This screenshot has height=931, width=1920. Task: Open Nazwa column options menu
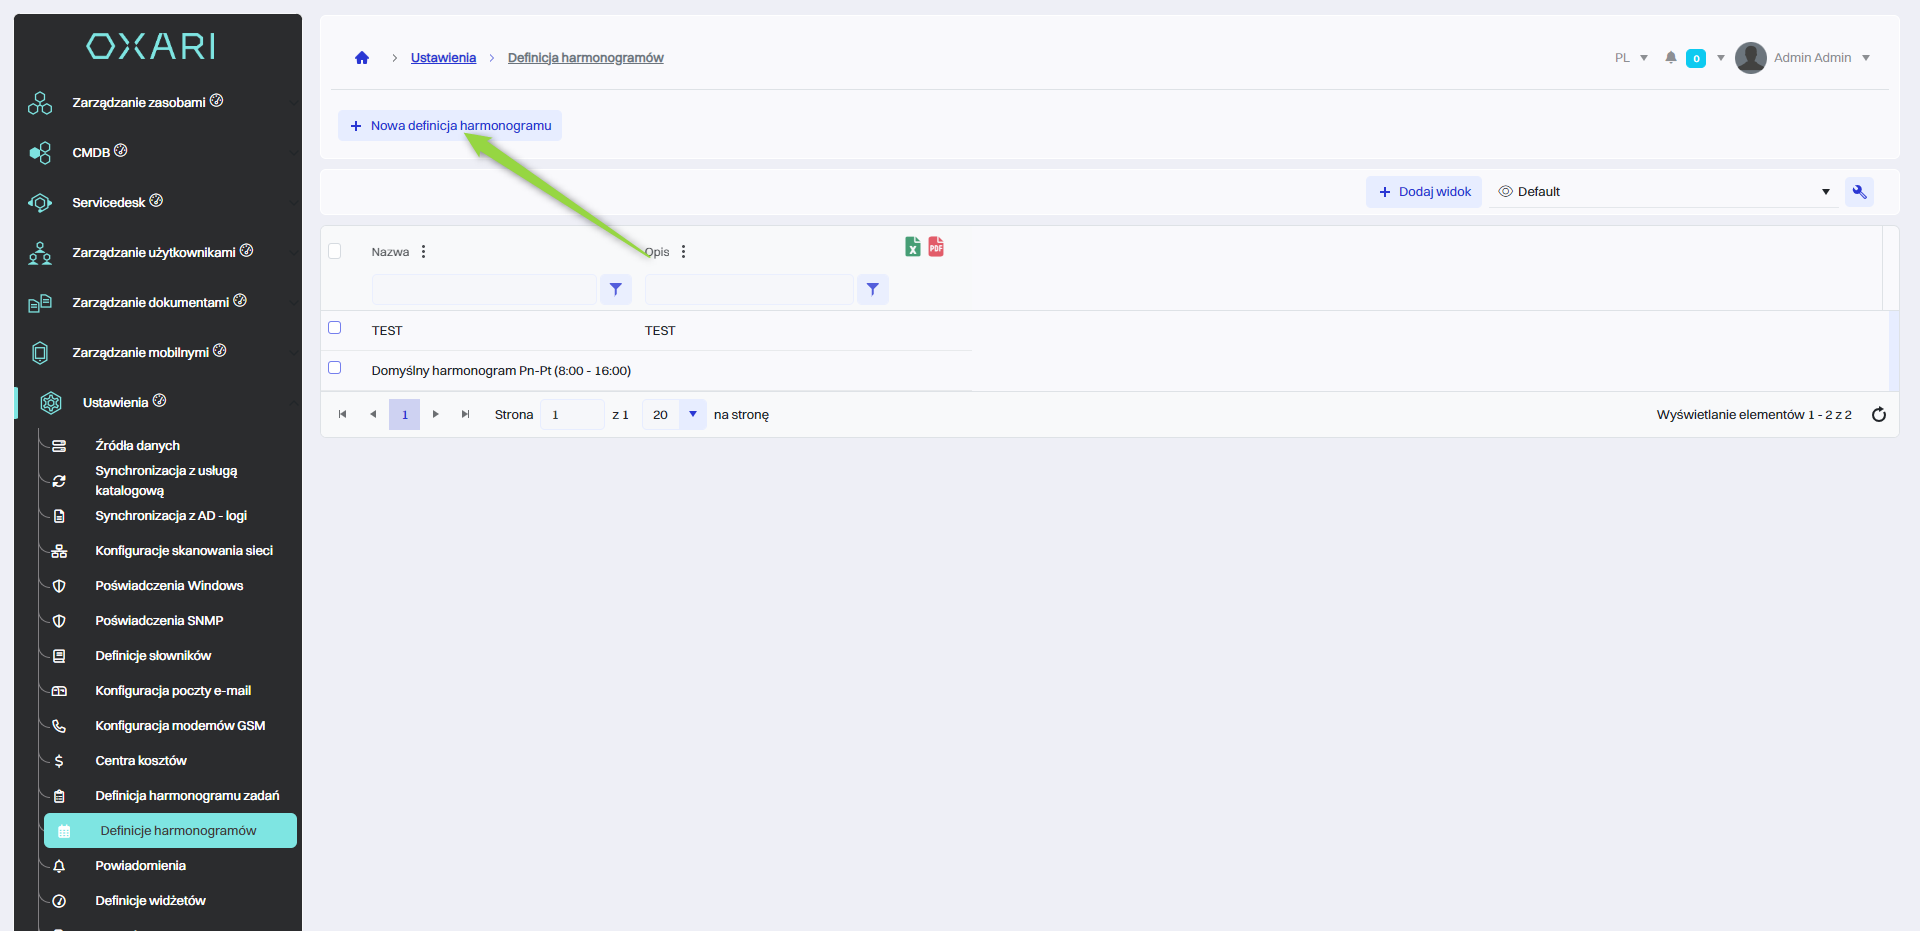coord(424,252)
